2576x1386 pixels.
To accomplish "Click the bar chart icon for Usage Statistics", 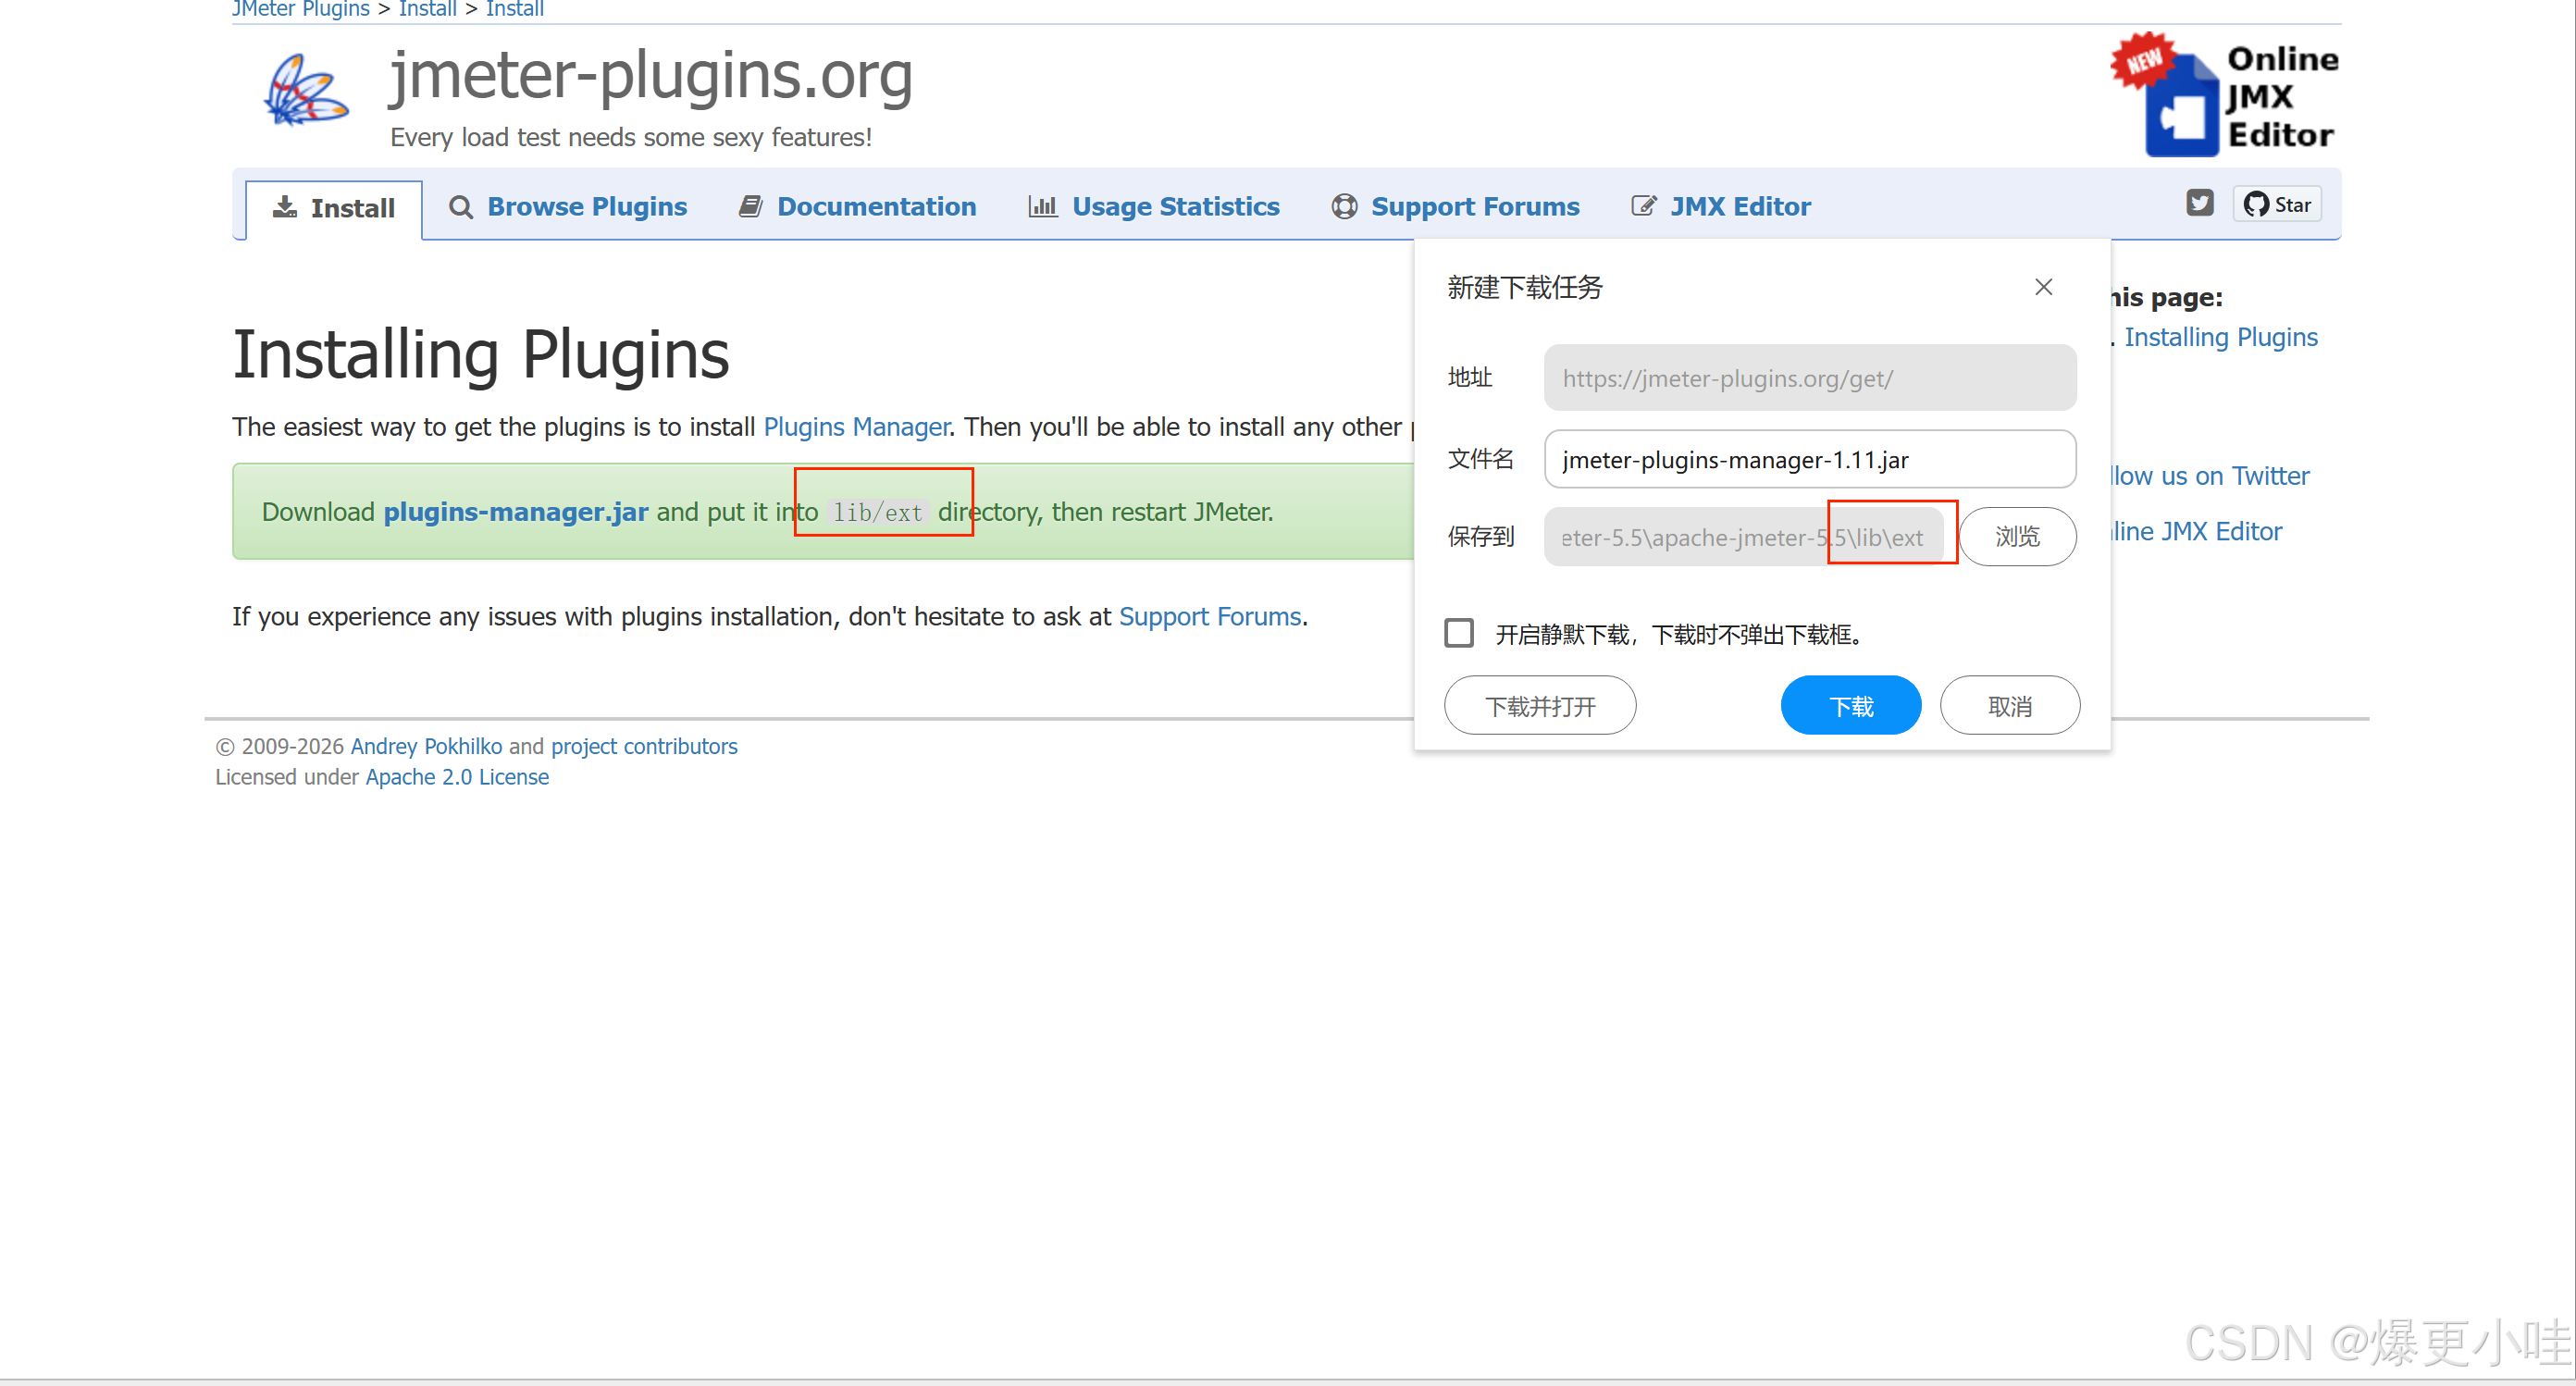I will pyautogui.click(x=1042, y=207).
